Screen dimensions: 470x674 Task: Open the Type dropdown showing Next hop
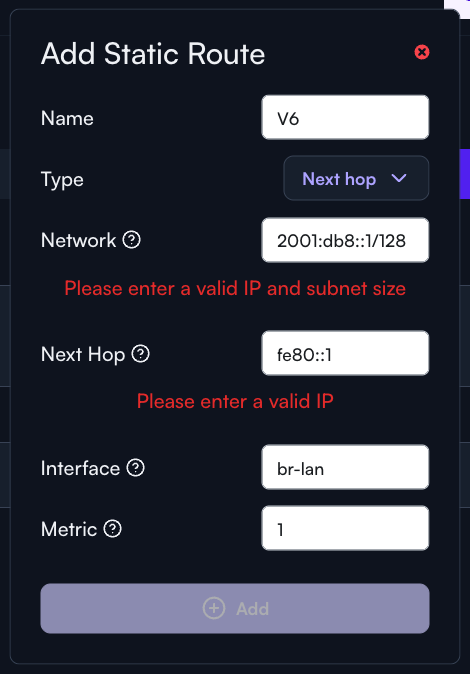coord(356,178)
